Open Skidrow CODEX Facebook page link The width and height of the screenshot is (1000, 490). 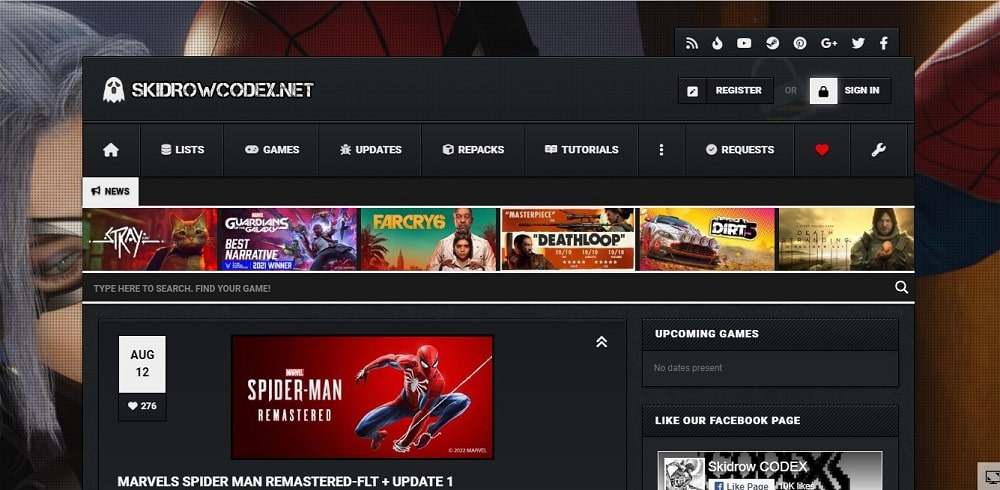coord(758,466)
